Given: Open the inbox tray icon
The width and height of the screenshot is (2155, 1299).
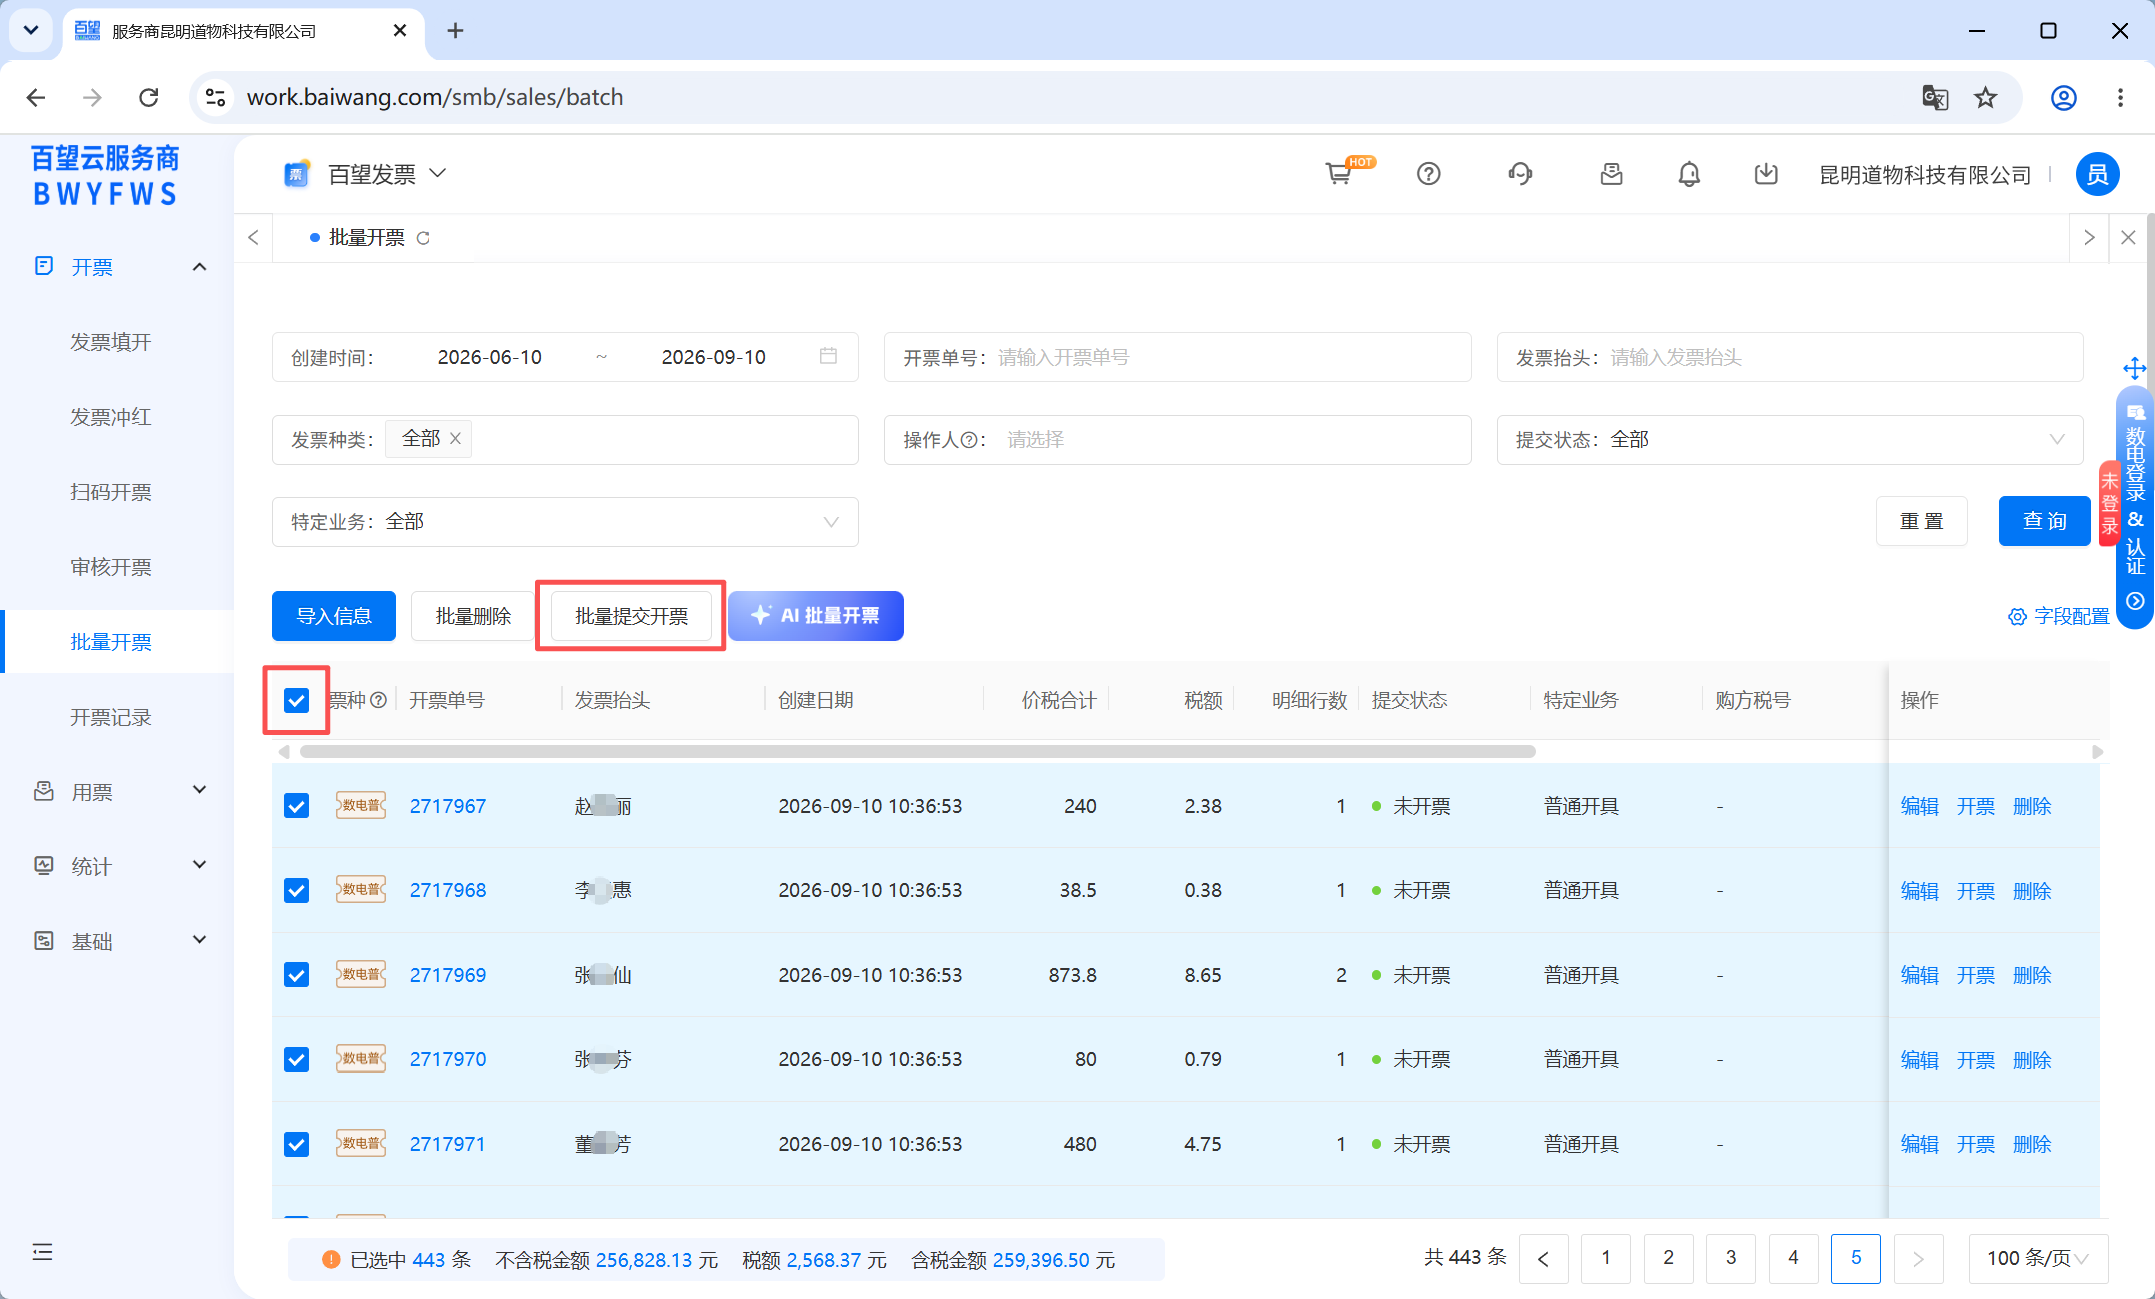Looking at the screenshot, I should [x=1611, y=174].
